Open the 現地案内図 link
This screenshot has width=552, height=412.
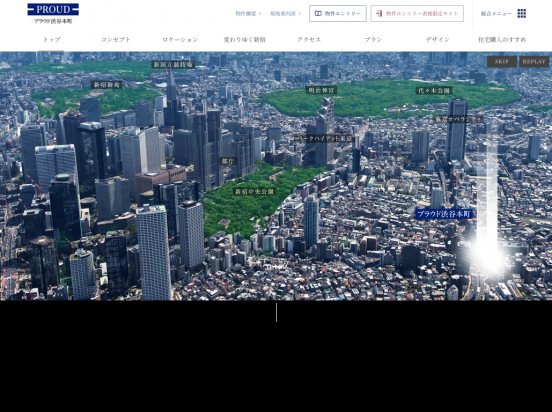[286, 14]
